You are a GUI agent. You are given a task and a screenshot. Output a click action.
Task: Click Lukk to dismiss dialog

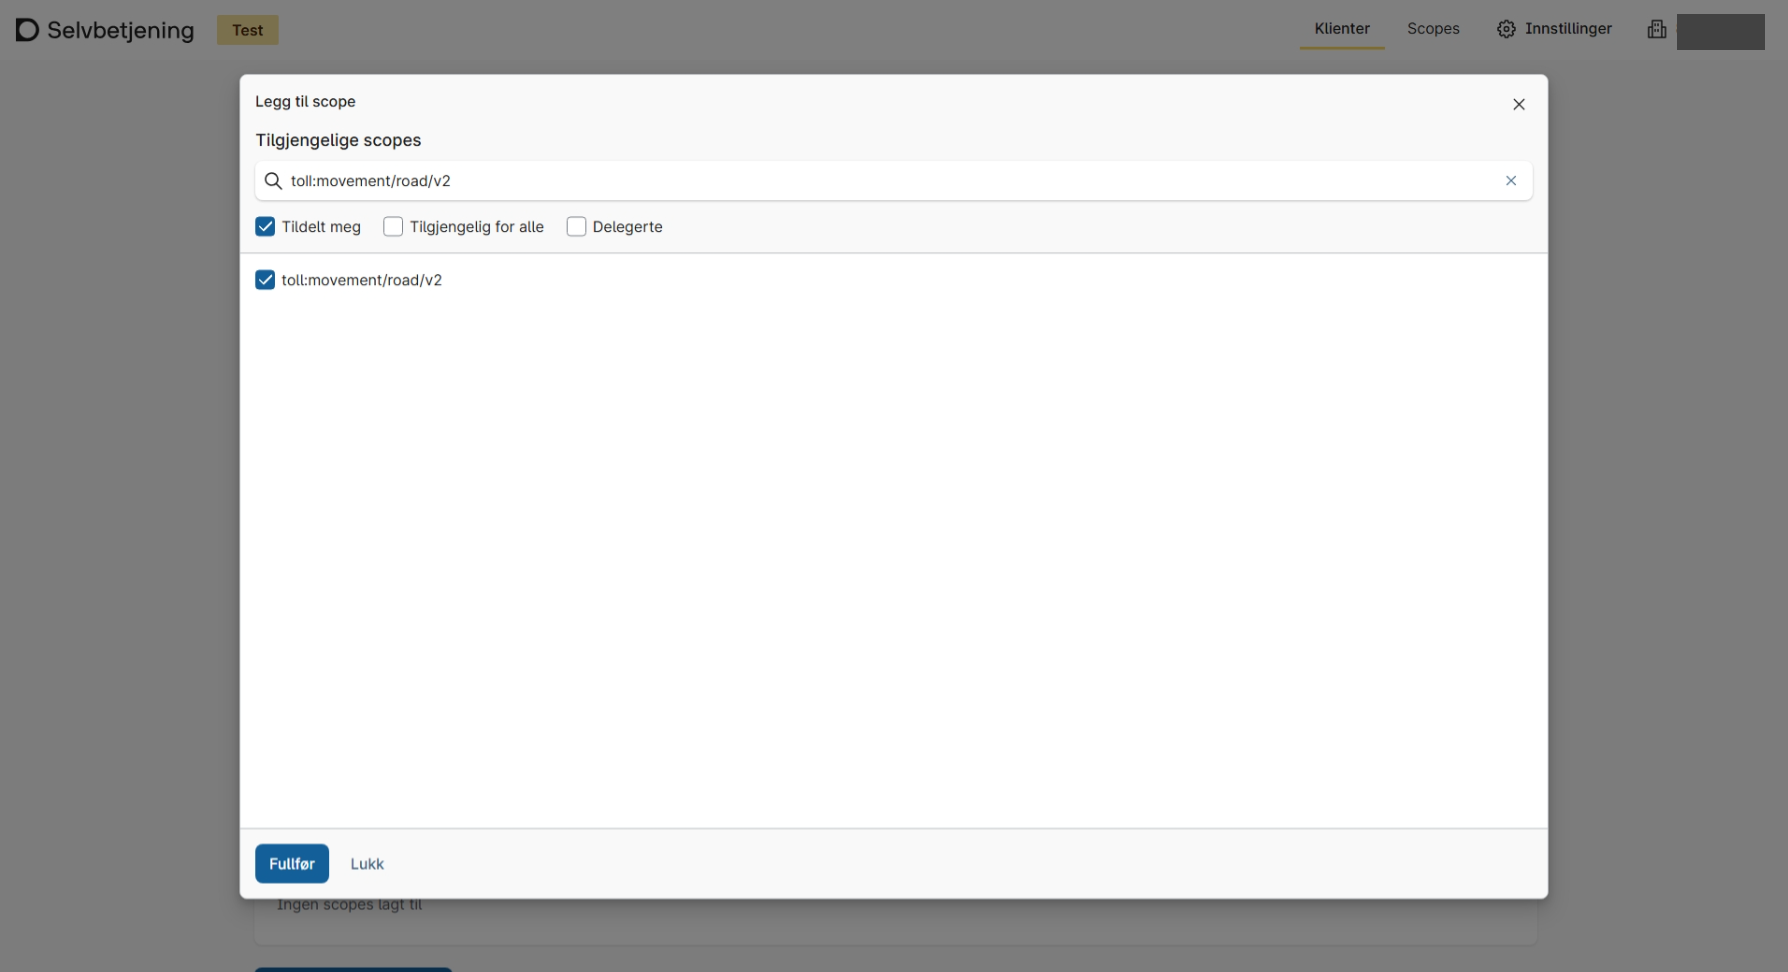[x=367, y=864]
